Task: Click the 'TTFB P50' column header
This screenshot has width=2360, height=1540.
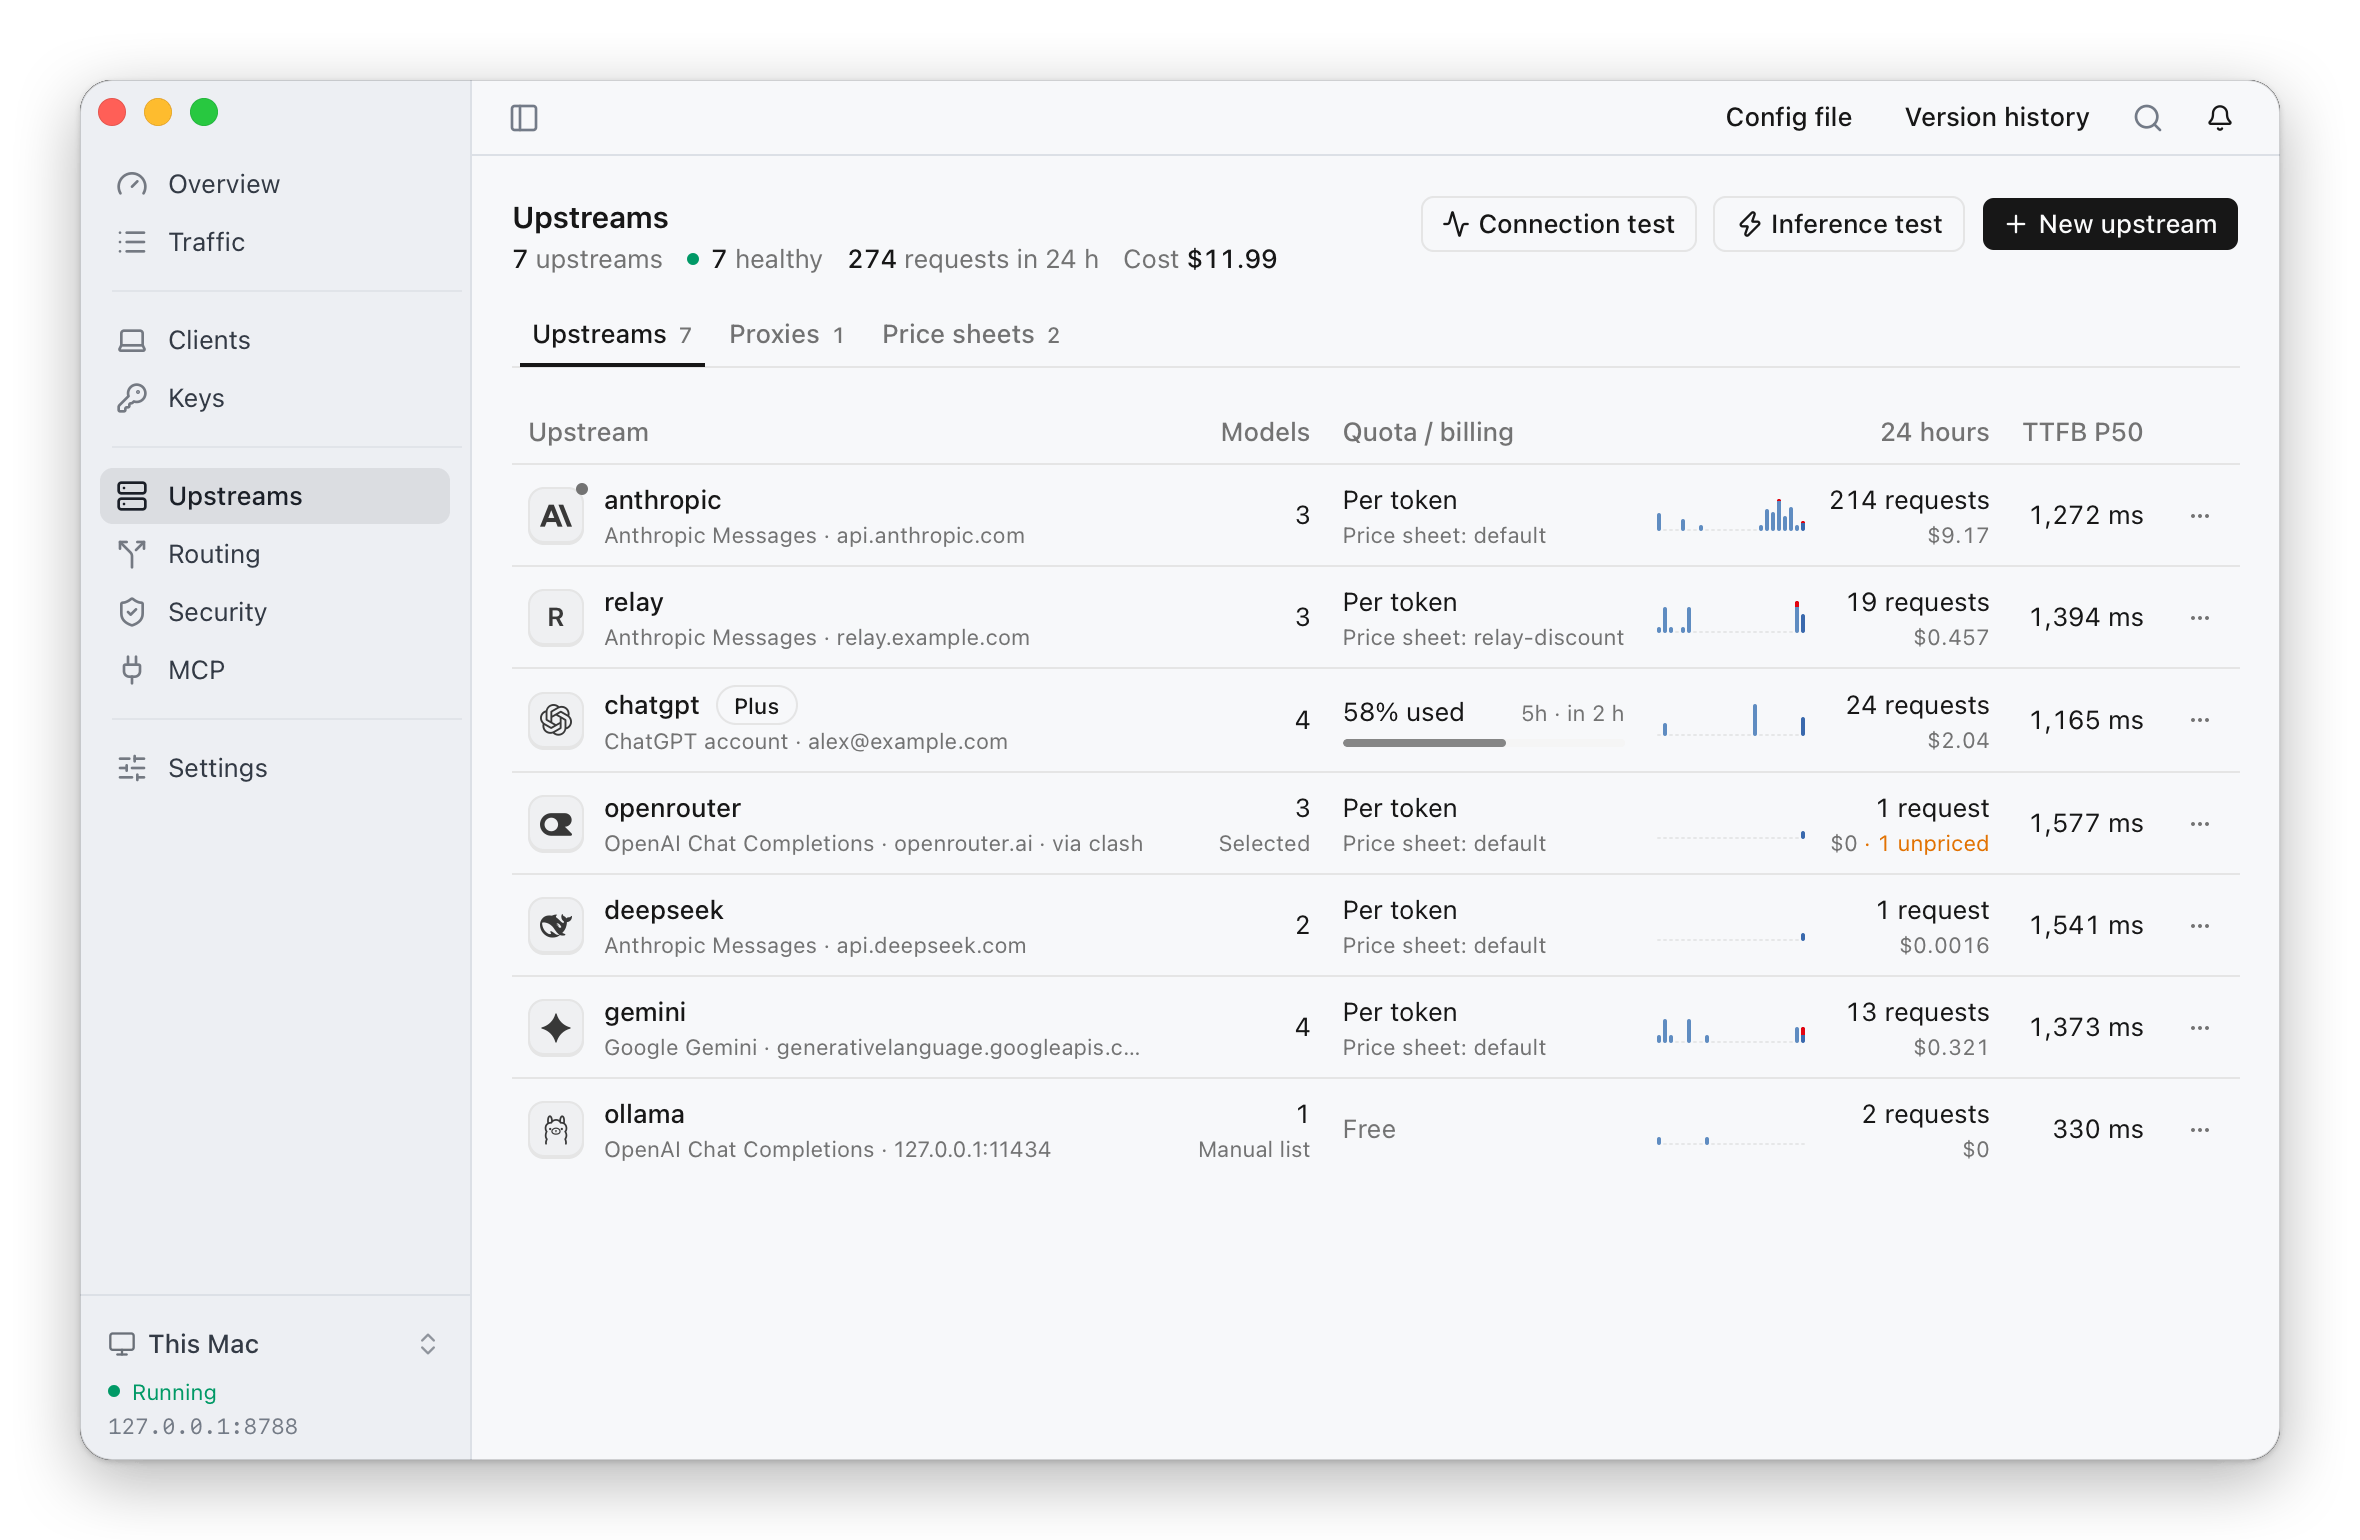Action: pyautogui.click(x=2082, y=432)
